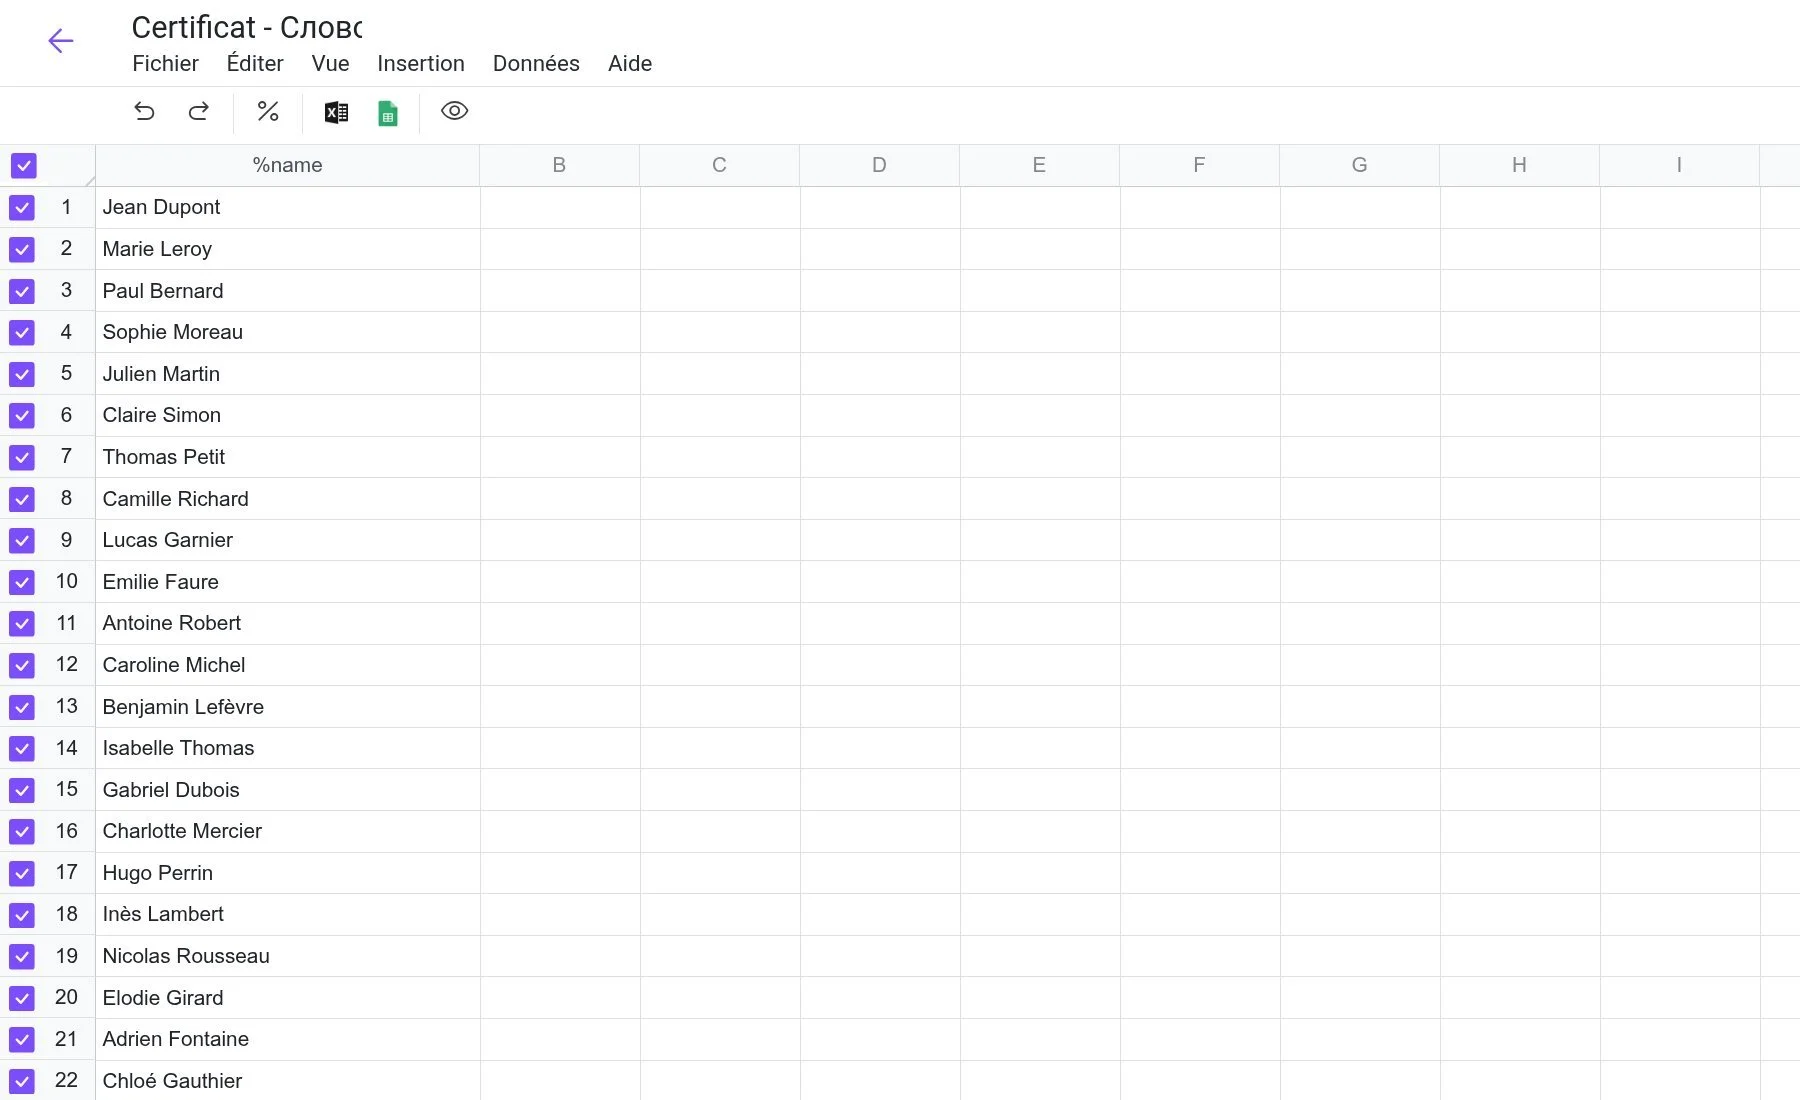Uncheck the checkbox for row 10
Image resolution: width=1800 pixels, height=1100 pixels.
[x=22, y=582]
